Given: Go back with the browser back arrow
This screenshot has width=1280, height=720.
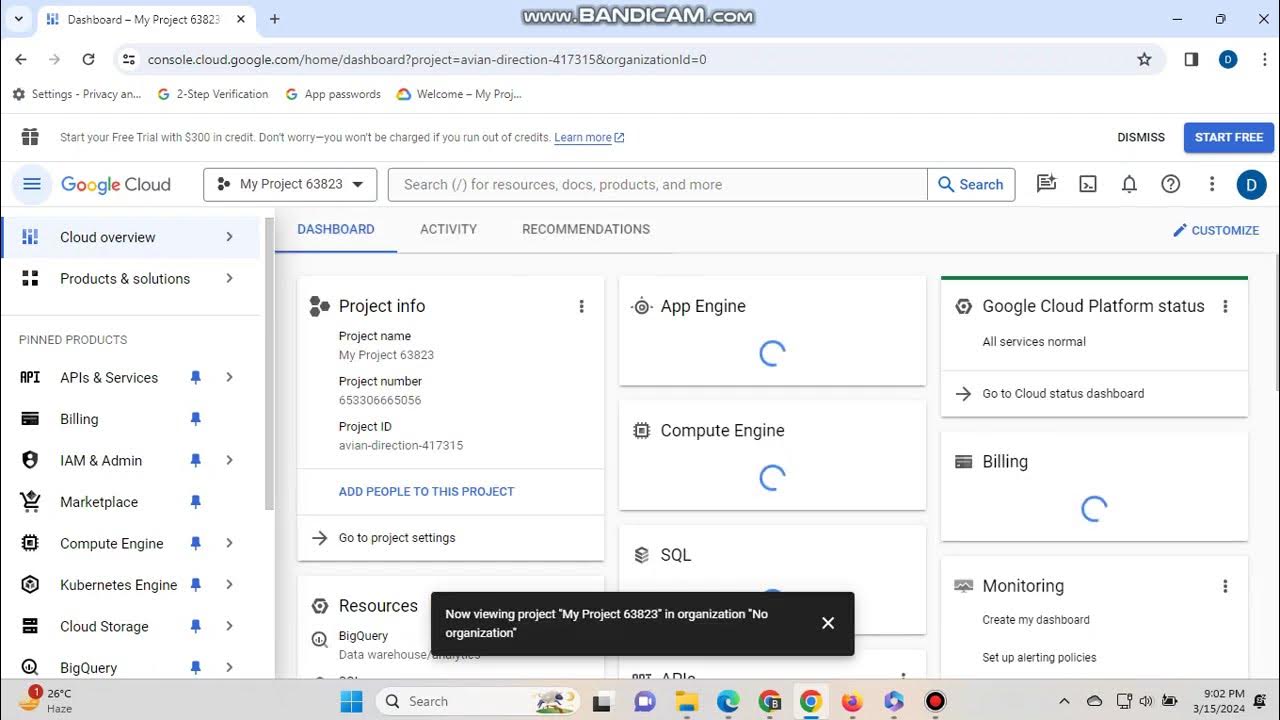Looking at the screenshot, I should (x=21, y=59).
